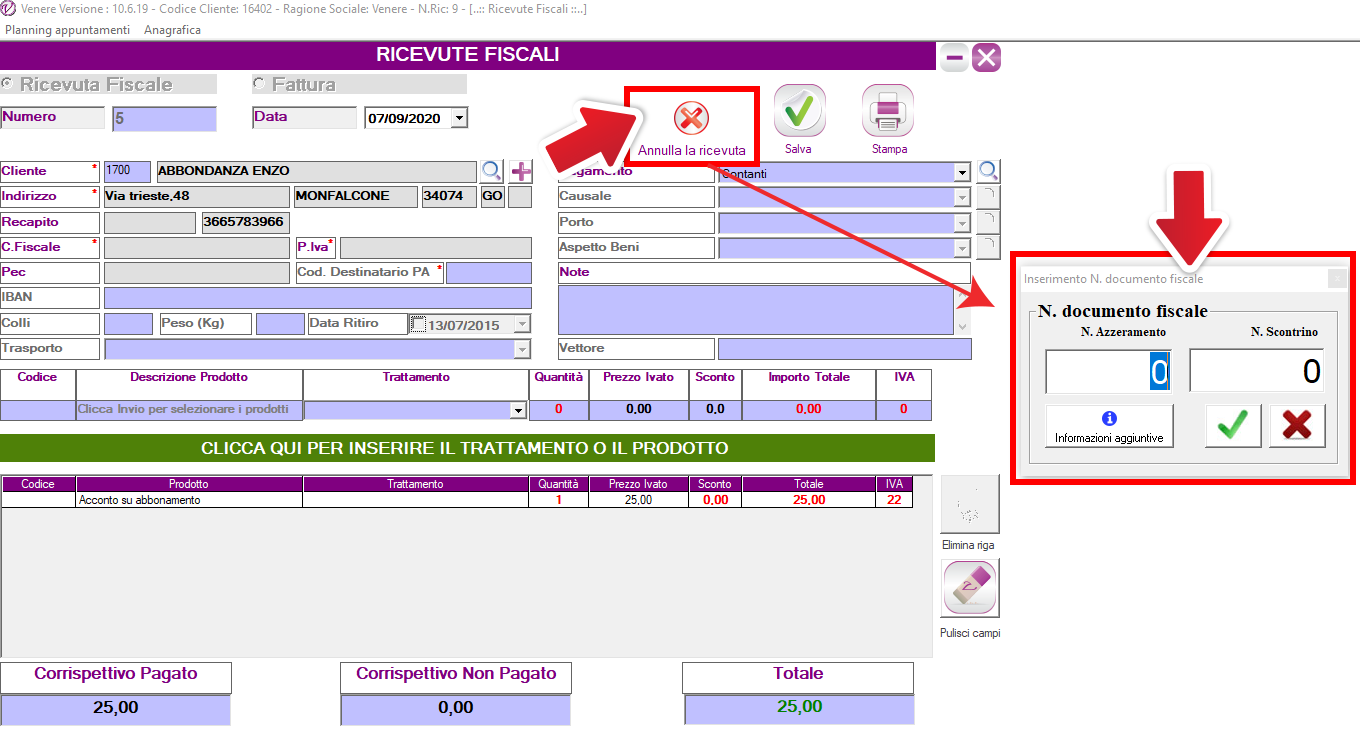This screenshot has height=740, width=1360.
Task: Click the Cod. Destinatario PA field
Action: (x=489, y=273)
